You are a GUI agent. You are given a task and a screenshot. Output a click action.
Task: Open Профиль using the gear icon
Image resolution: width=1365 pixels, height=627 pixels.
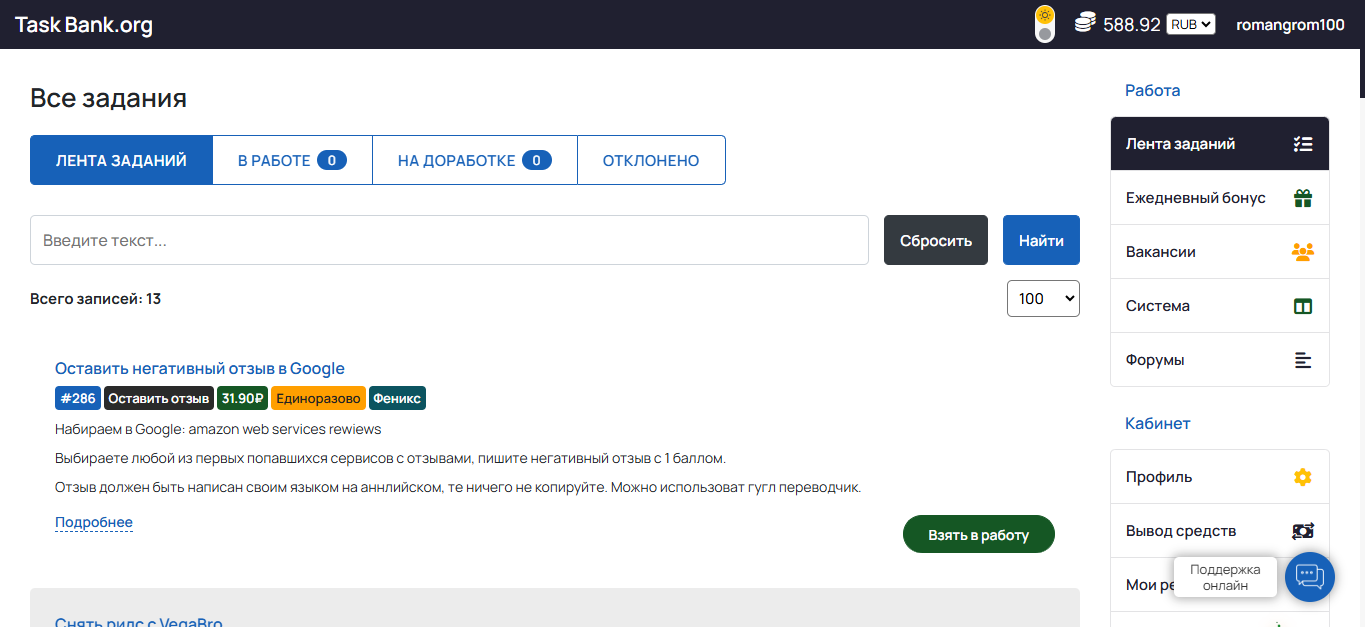1302,477
